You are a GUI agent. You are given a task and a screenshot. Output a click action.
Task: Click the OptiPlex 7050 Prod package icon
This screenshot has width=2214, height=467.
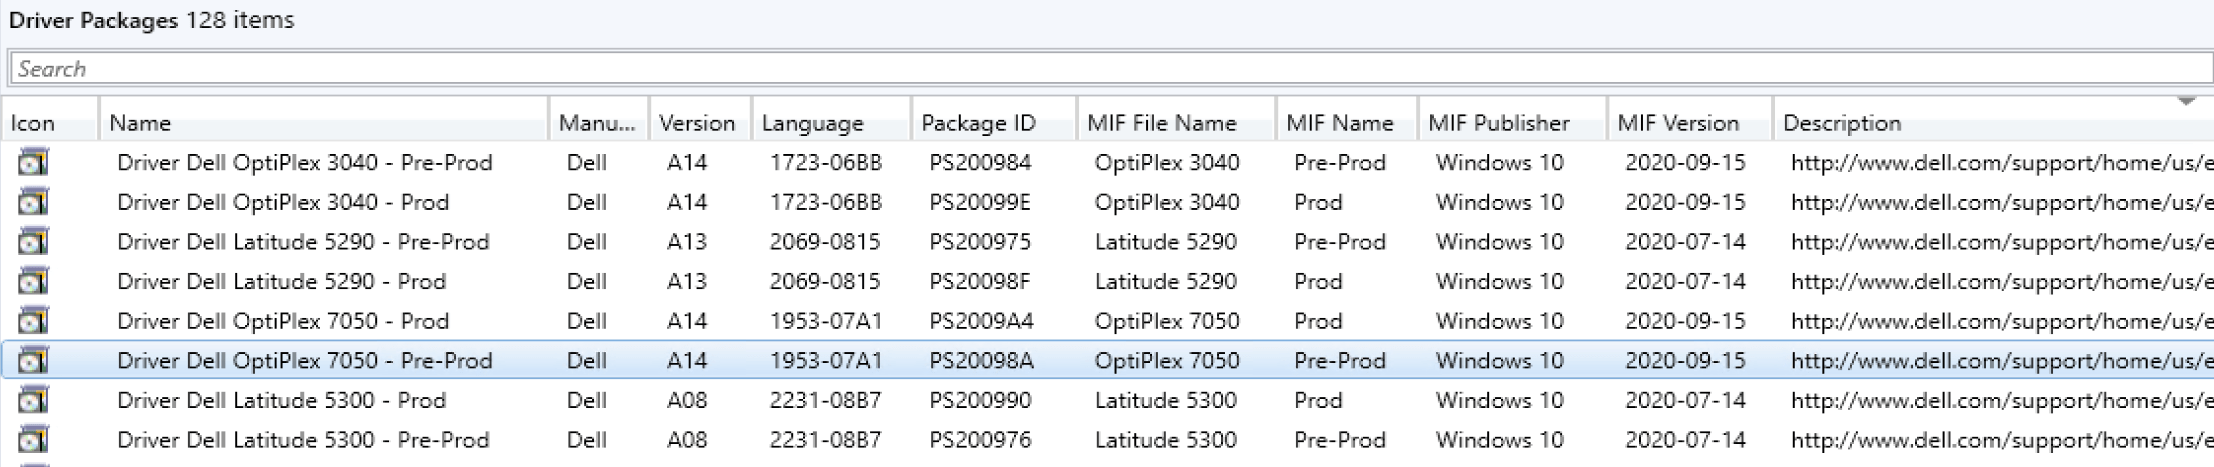33,321
